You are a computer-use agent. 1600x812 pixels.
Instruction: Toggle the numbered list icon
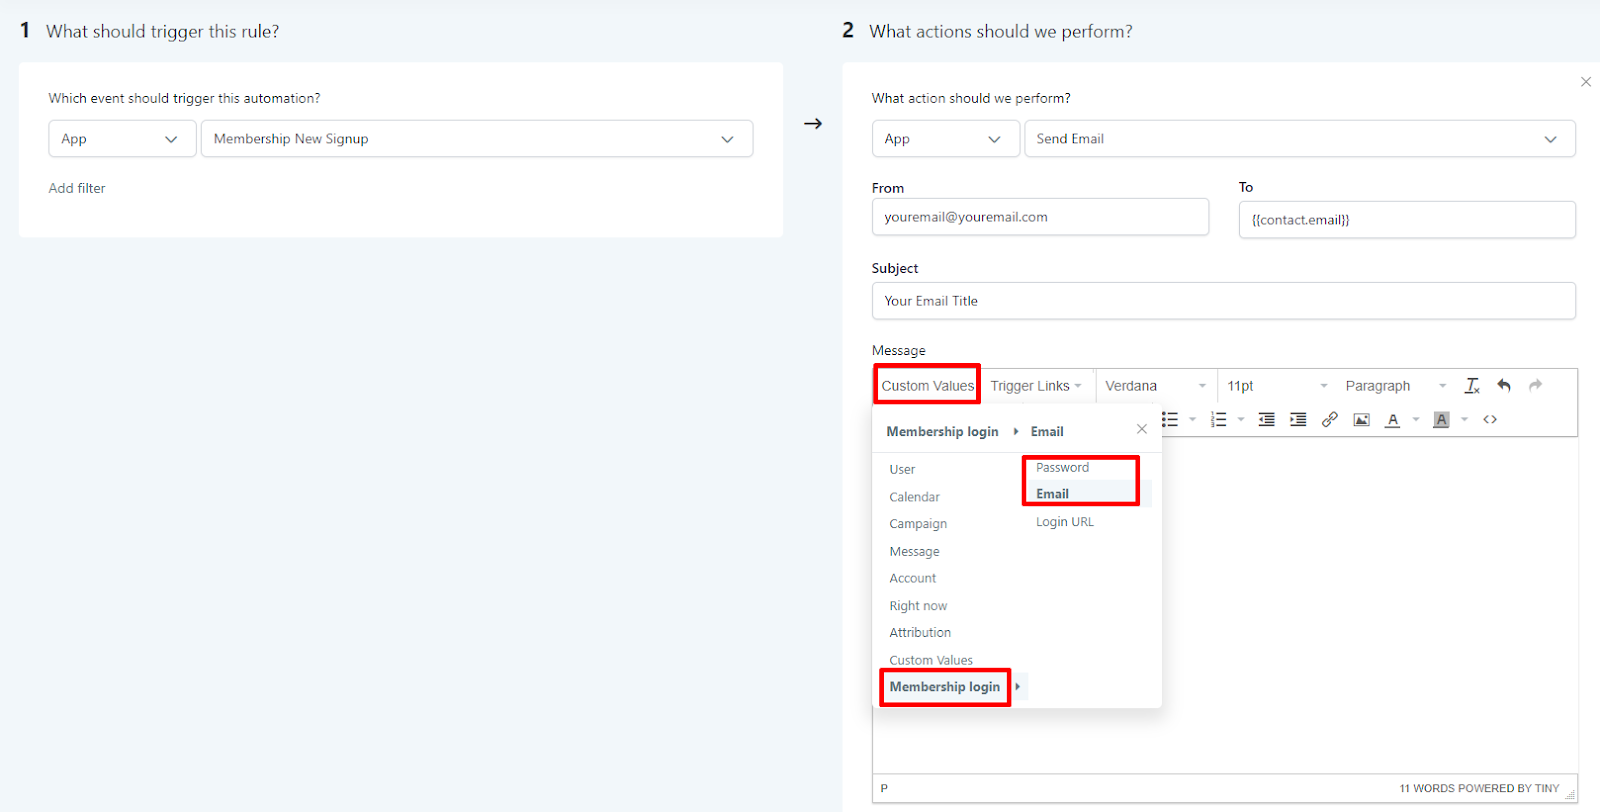1218,420
